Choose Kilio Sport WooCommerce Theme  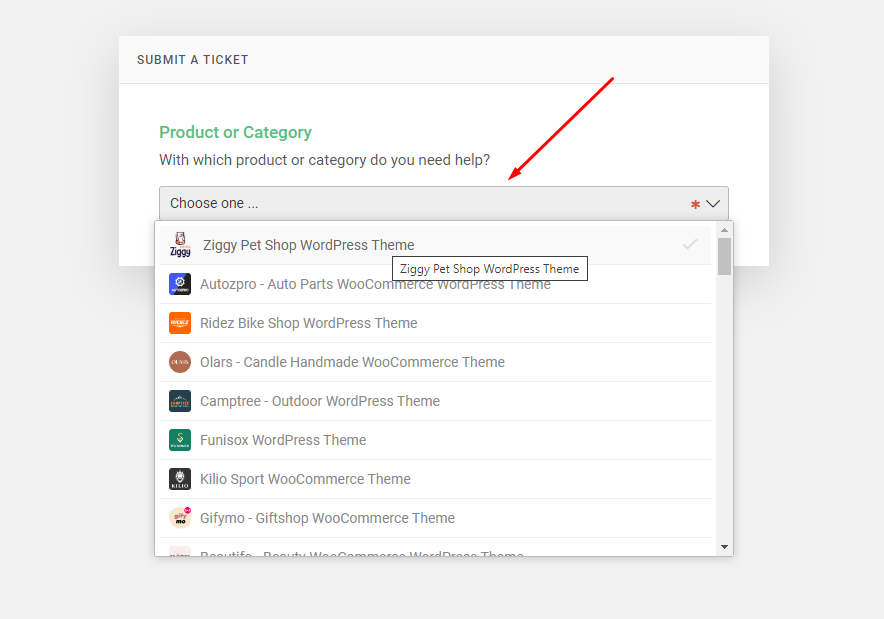[305, 479]
